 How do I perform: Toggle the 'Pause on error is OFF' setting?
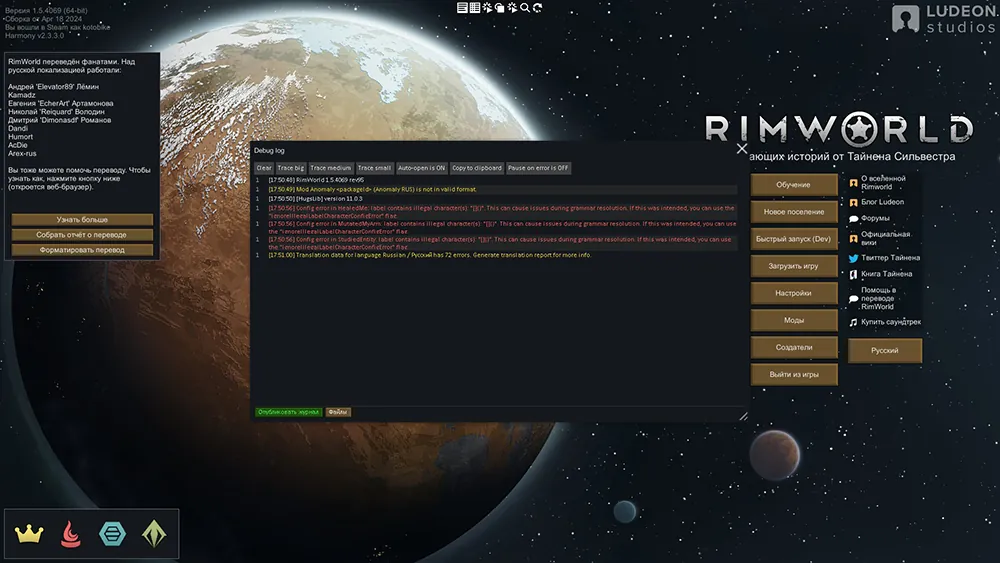click(x=538, y=168)
